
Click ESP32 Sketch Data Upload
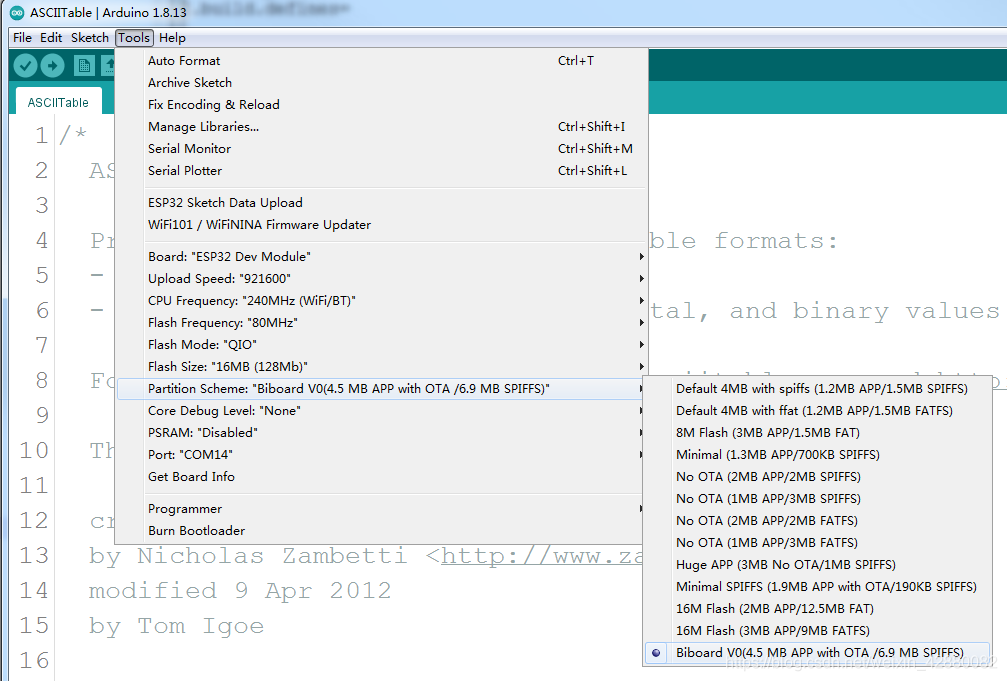click(x=381, y=202)
